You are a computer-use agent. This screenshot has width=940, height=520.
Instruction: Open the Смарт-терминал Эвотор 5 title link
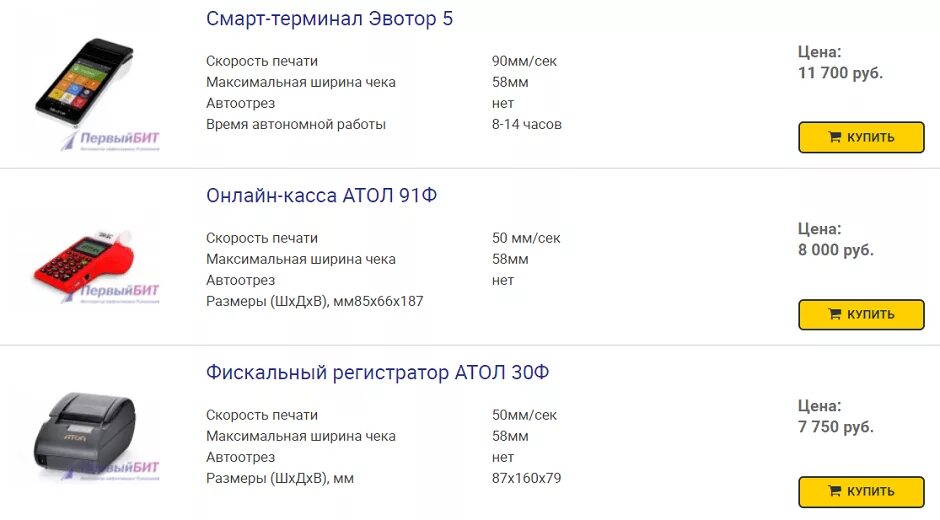tap(329, 19)
